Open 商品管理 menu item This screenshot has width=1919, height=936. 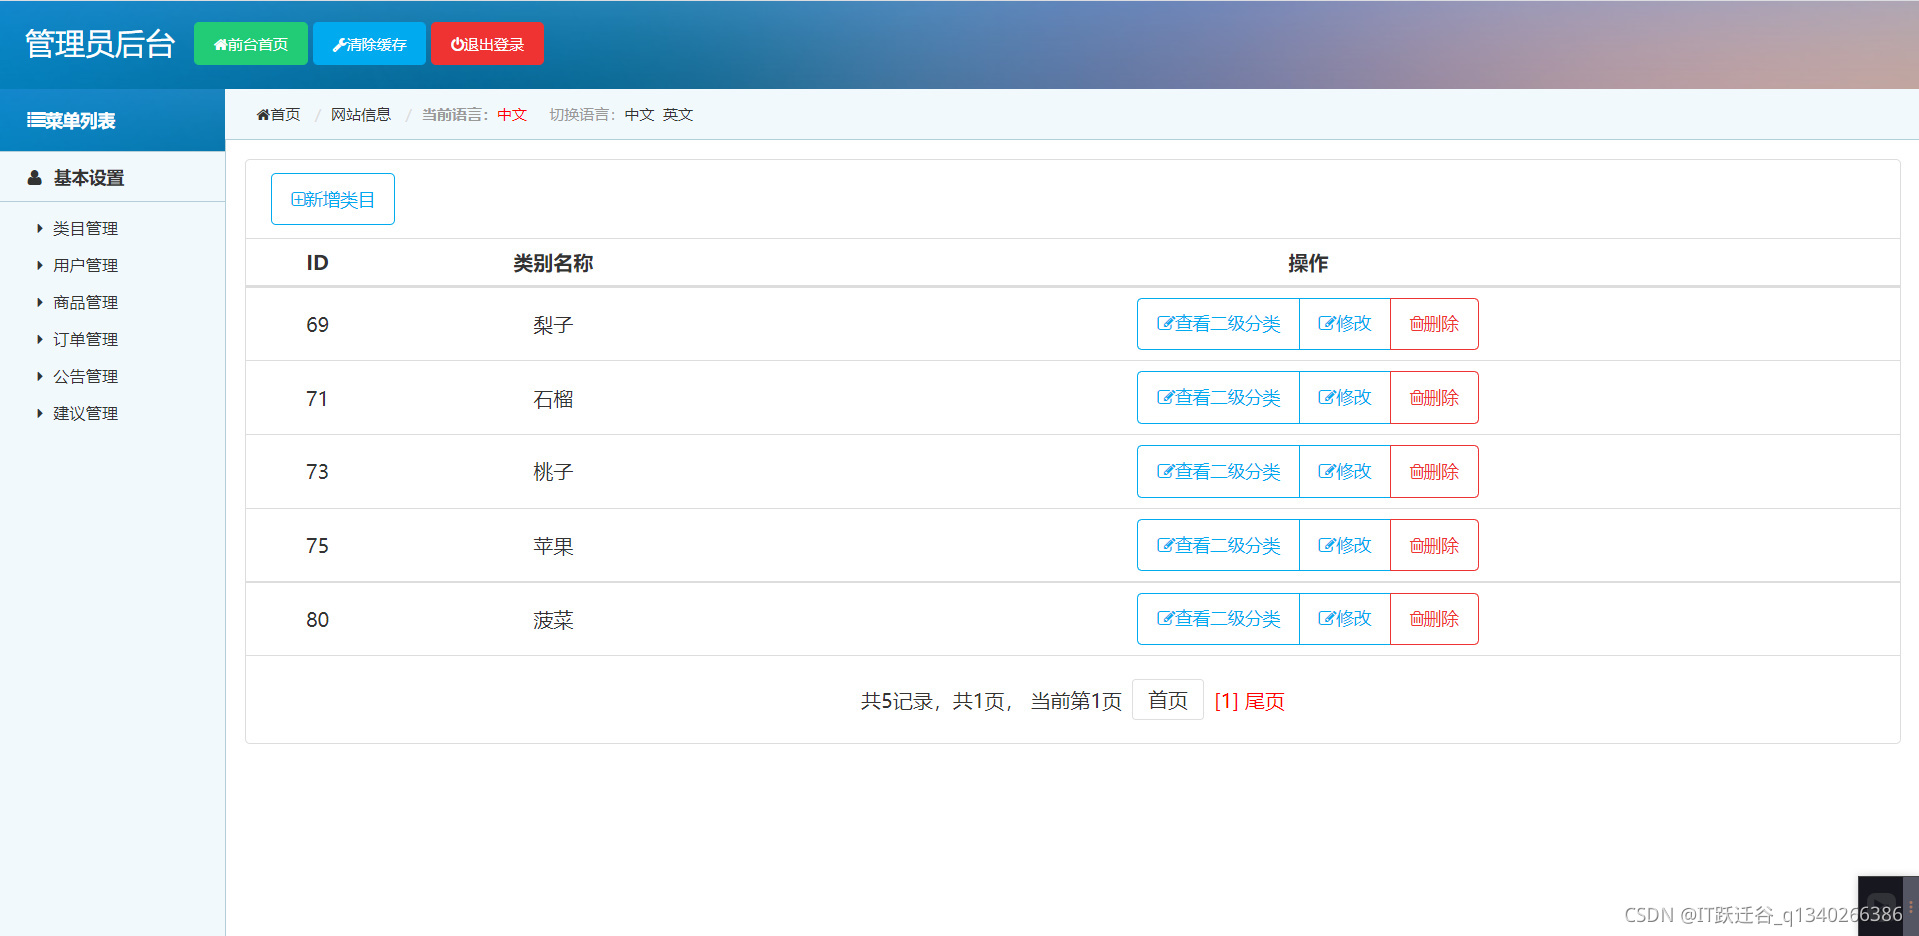click(x=85, y=303)
